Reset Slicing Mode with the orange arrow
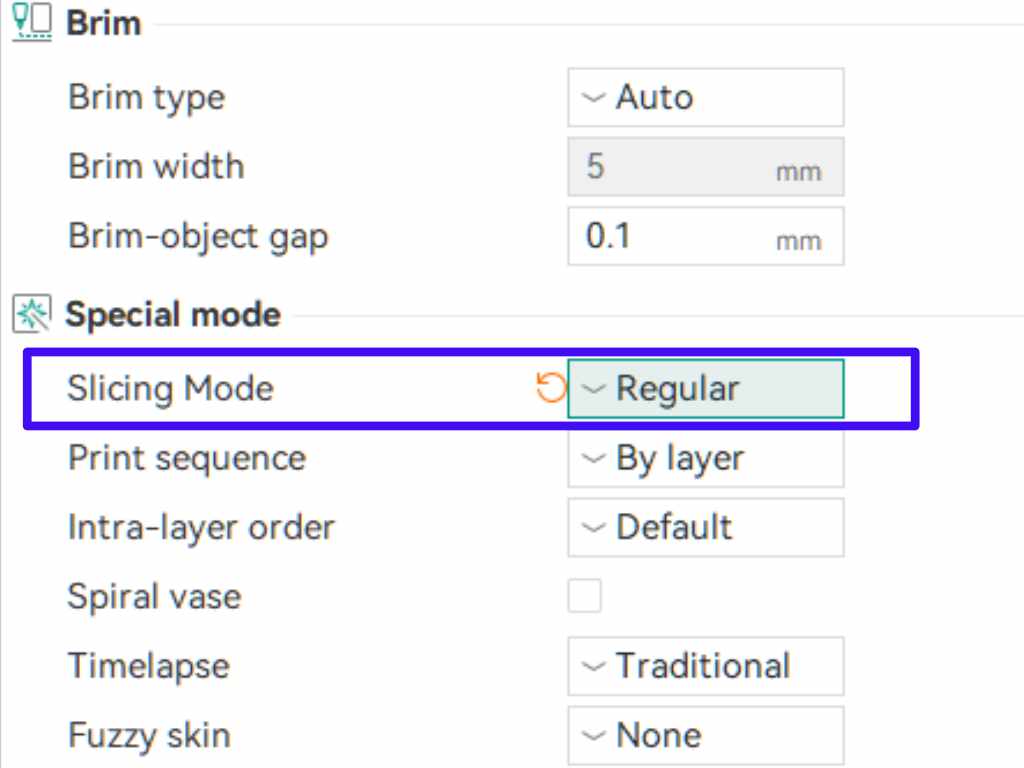 coord(551,387)
